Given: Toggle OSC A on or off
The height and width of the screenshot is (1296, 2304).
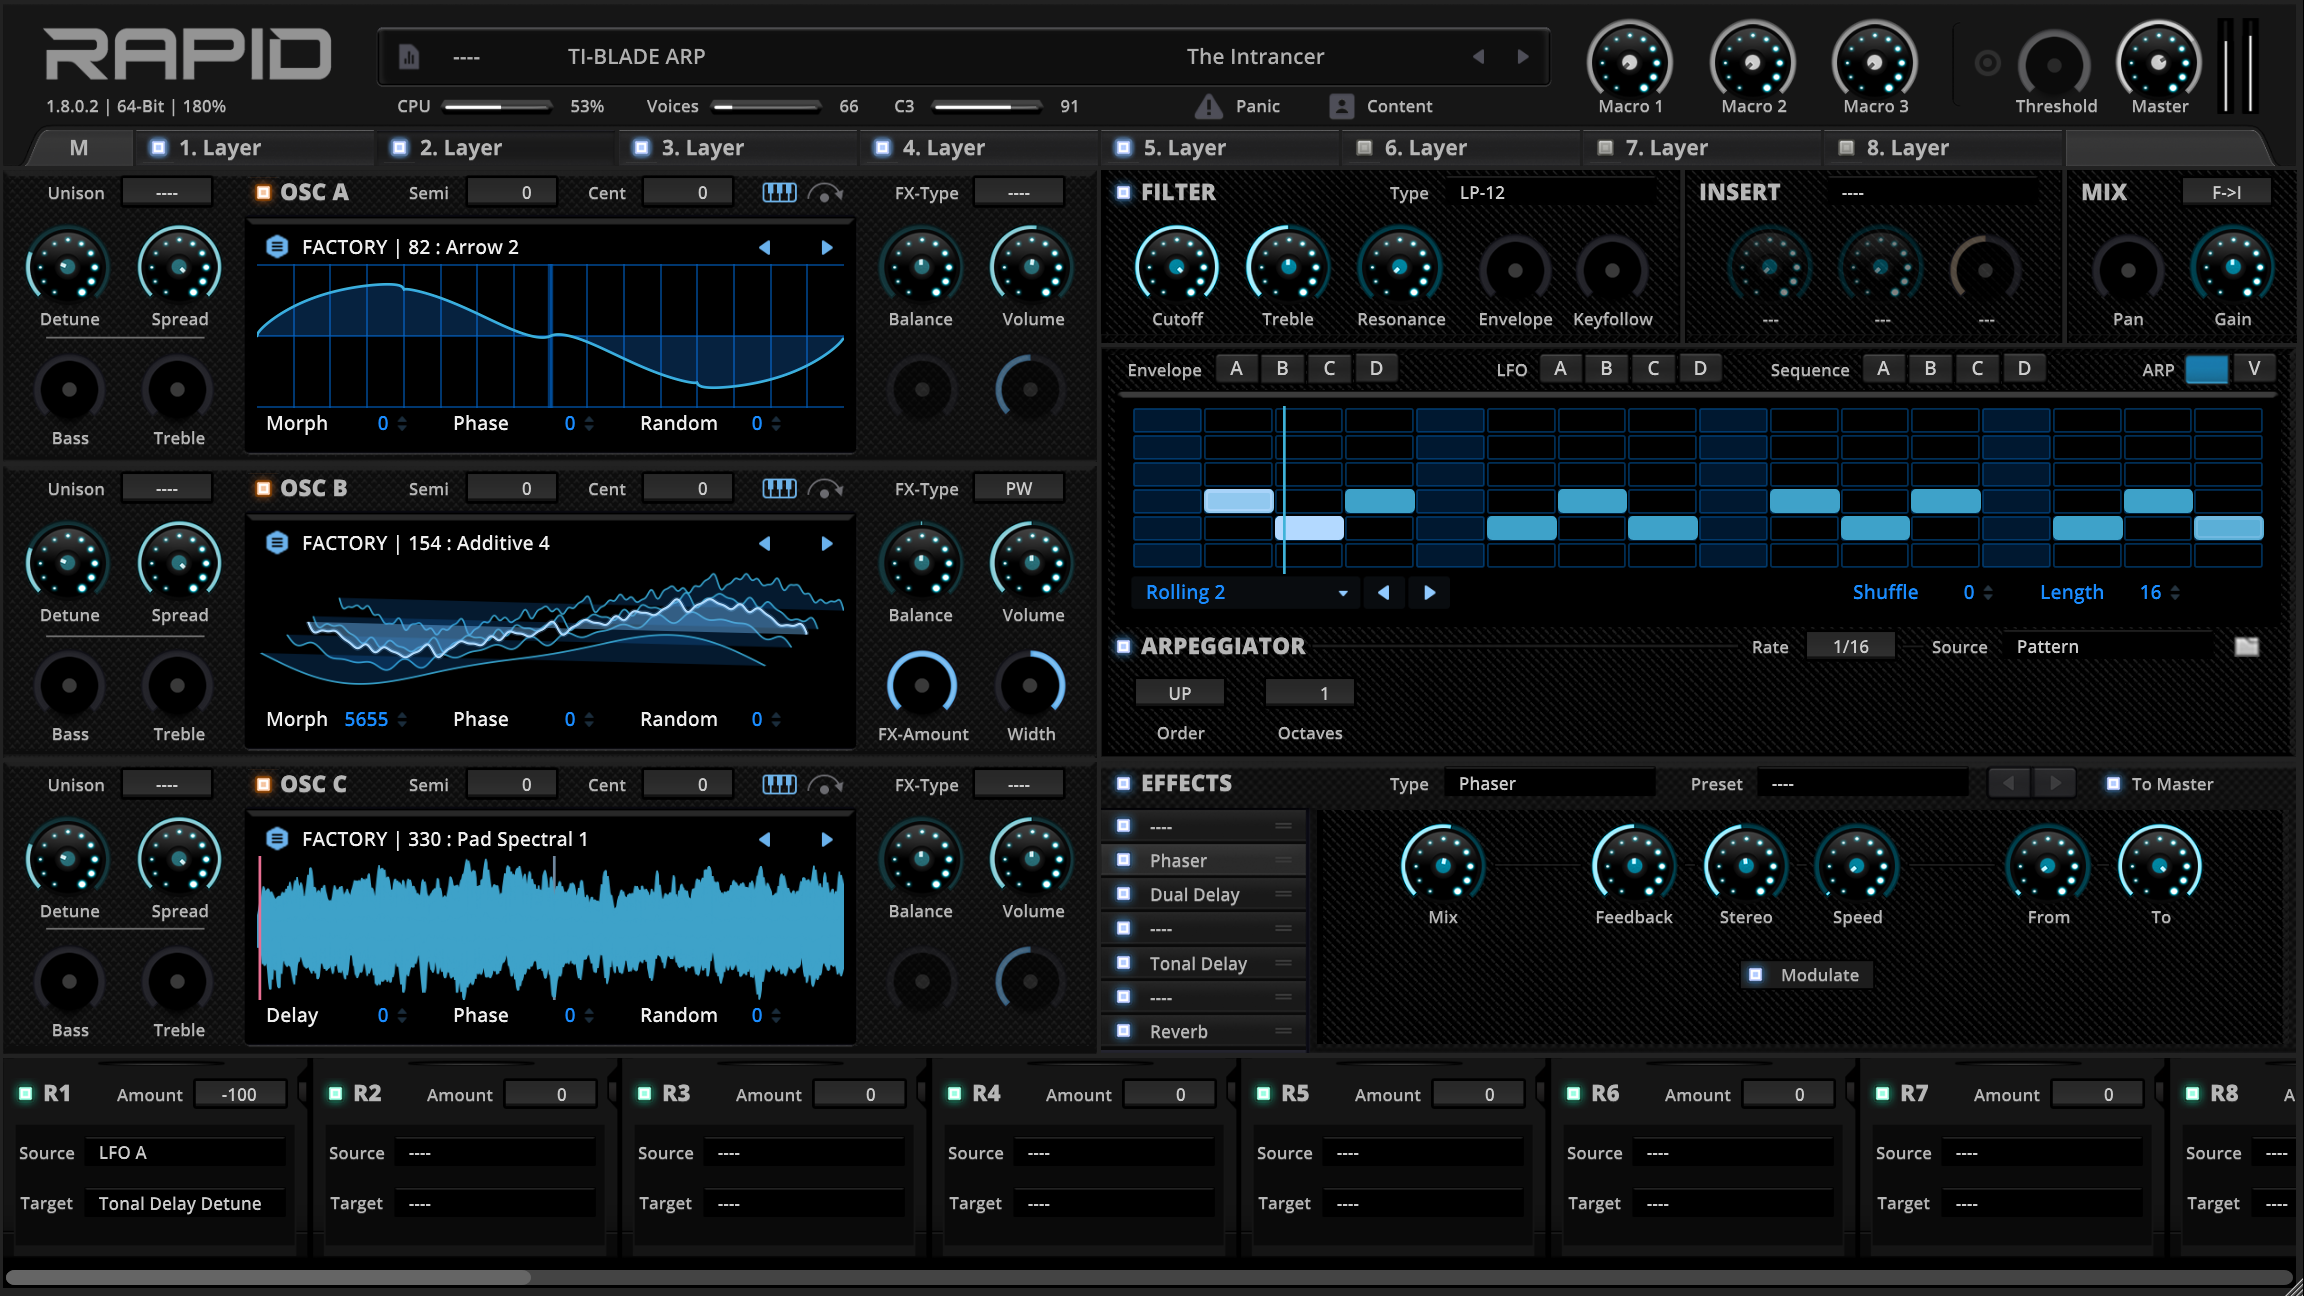Looking at the screenshot, I should pos(263,192).
